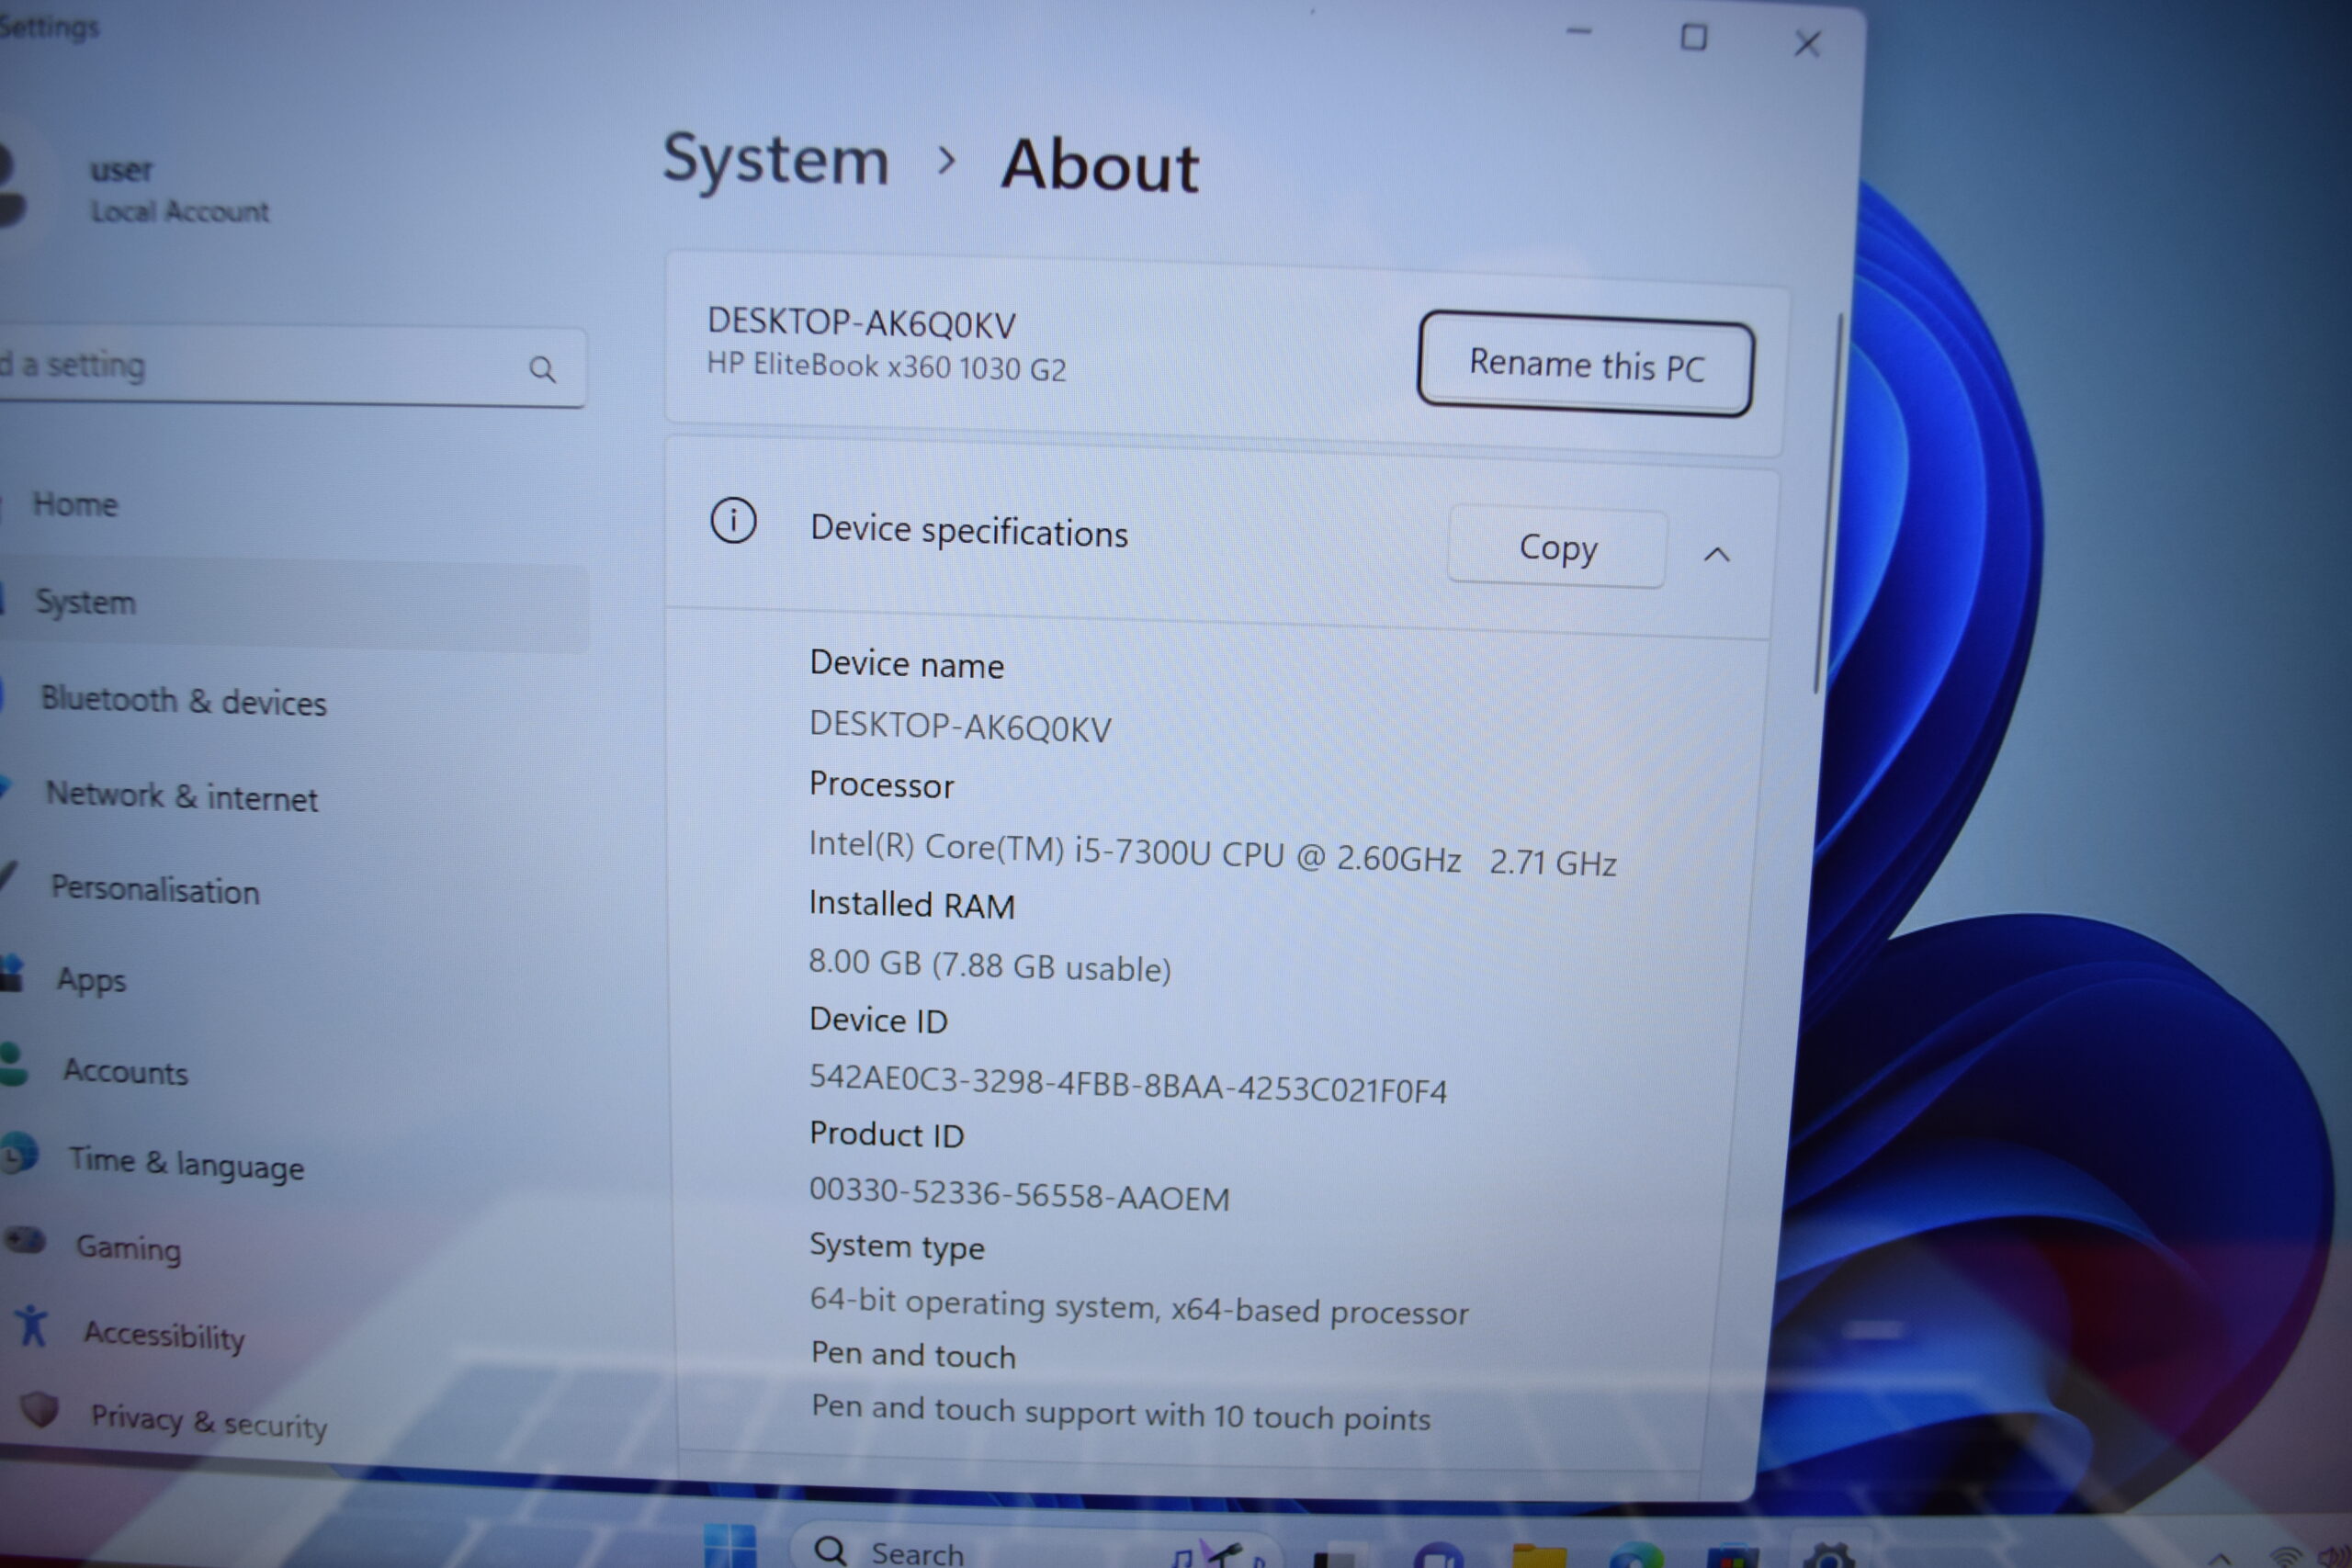Image resolution: width=2352 pixels, height=1568 pixels.
Task: Open File Explorer from the taskbar
Action: [x=1539, y=1555]
